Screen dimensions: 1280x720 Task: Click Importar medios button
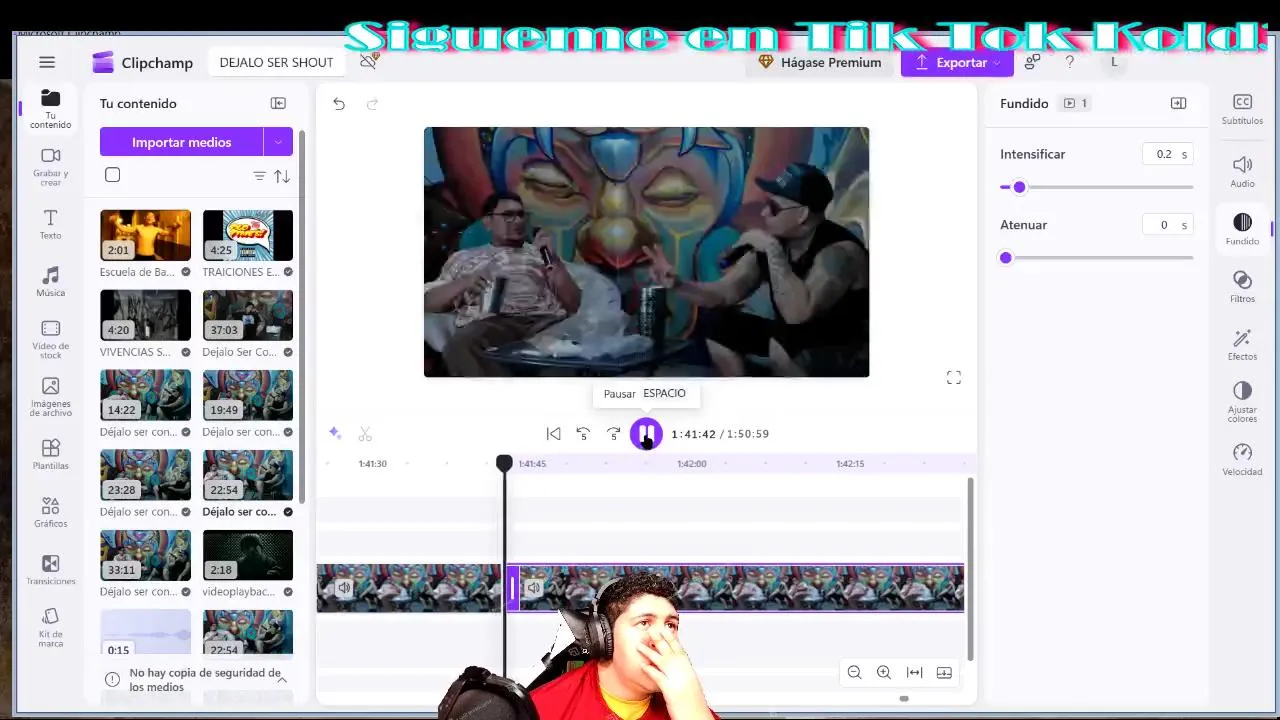click(x=181, y=142)
